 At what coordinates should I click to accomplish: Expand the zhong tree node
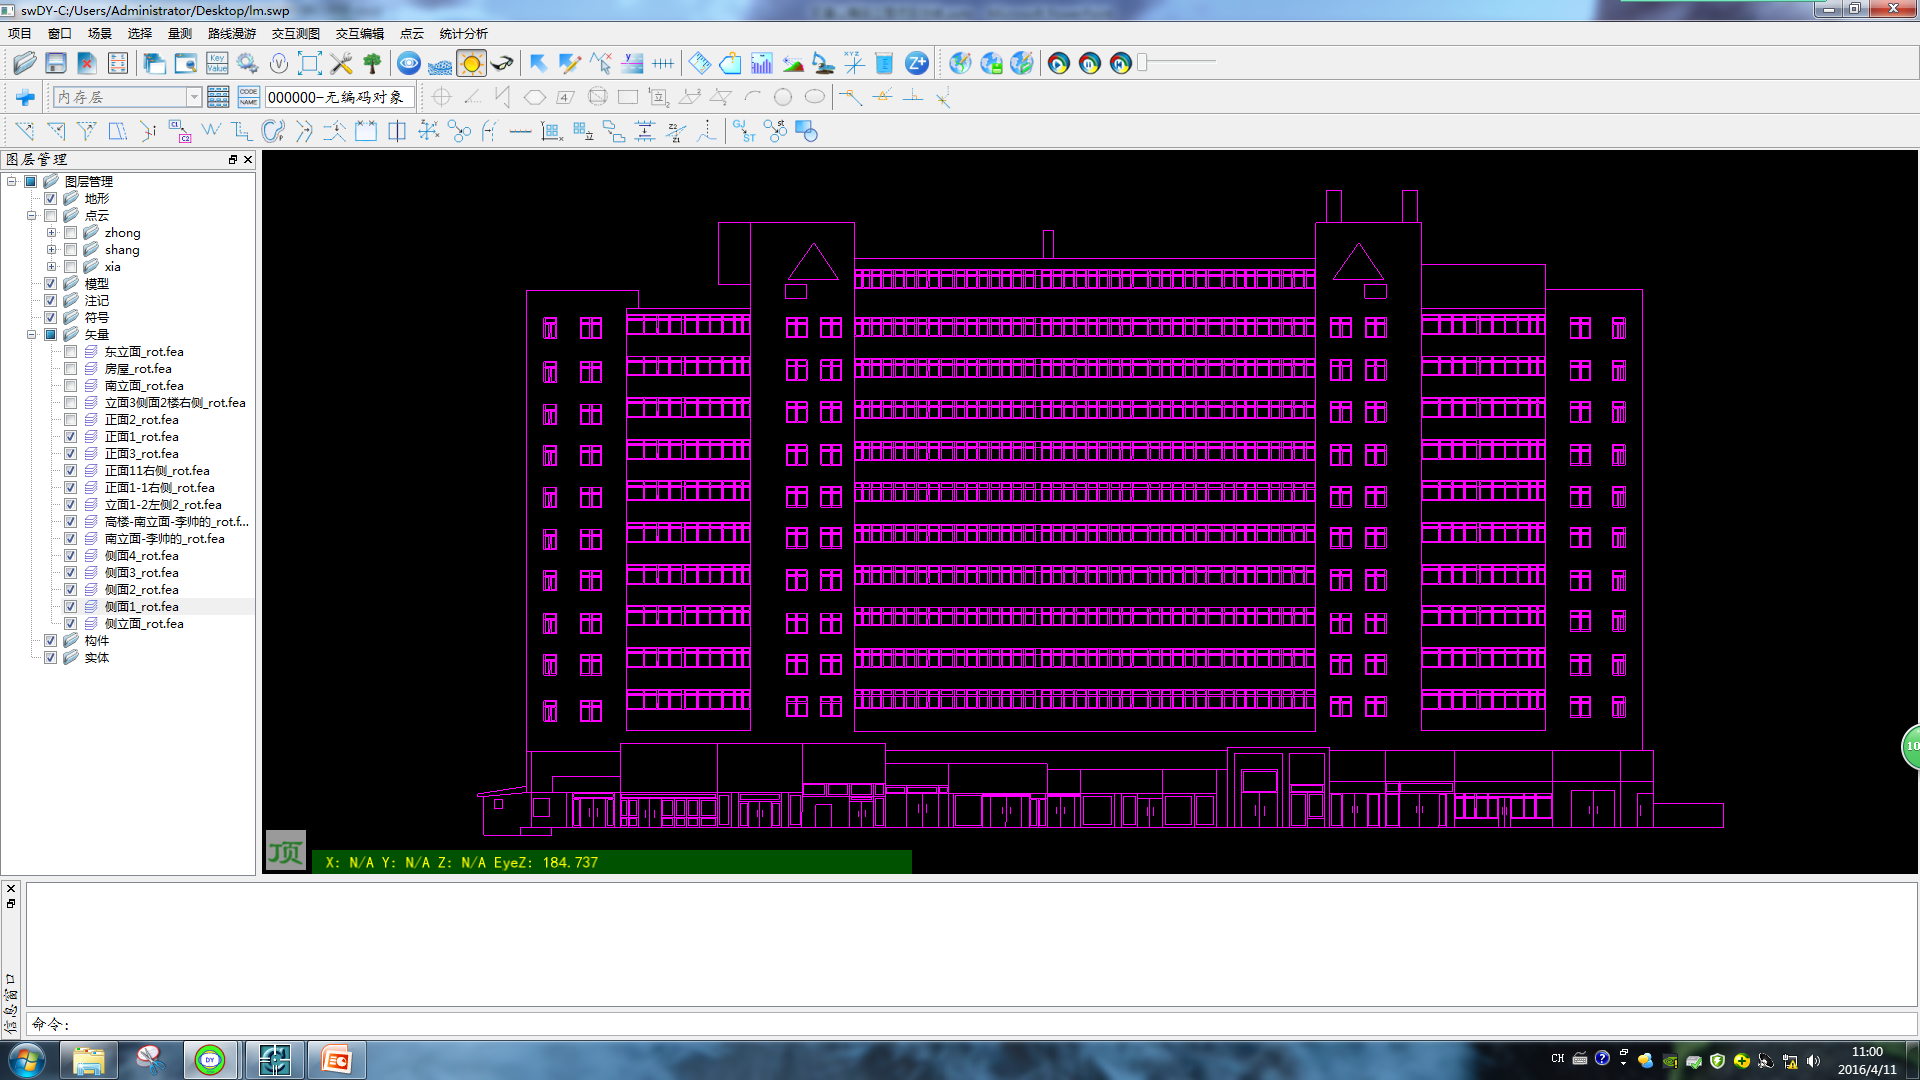pos(52,232)
